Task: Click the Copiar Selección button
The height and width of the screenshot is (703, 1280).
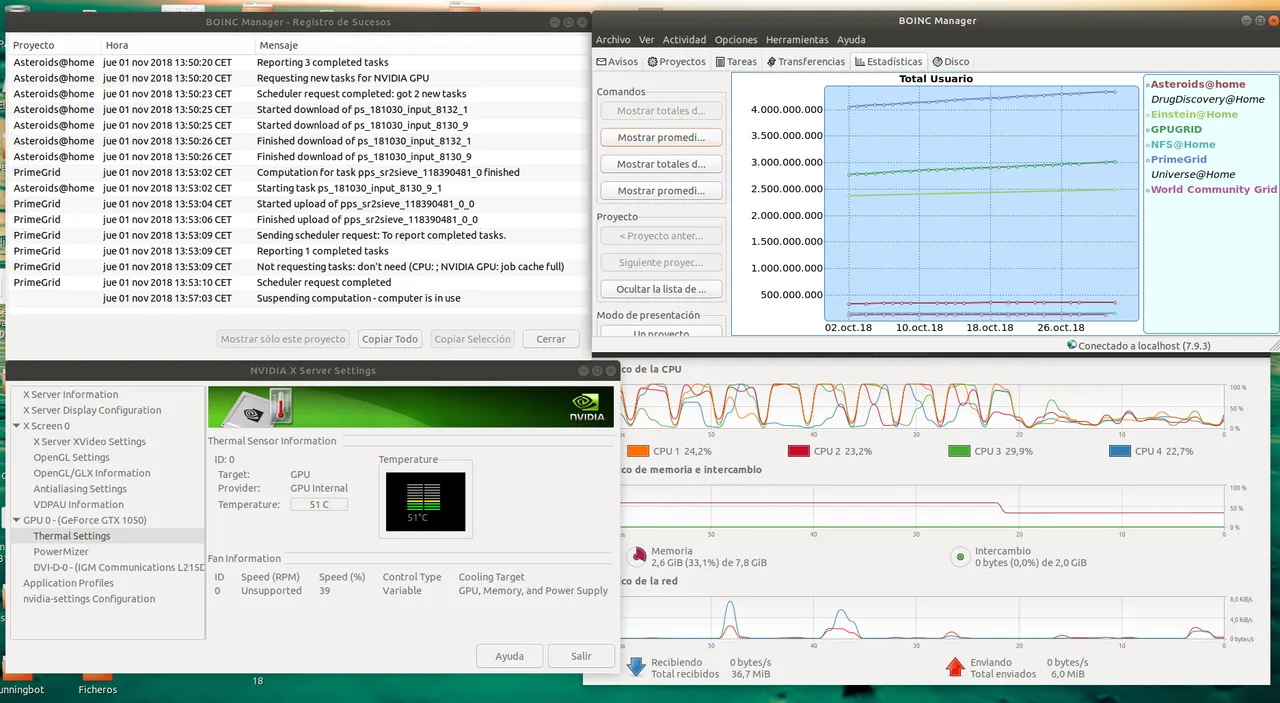Action: (472, 339)
